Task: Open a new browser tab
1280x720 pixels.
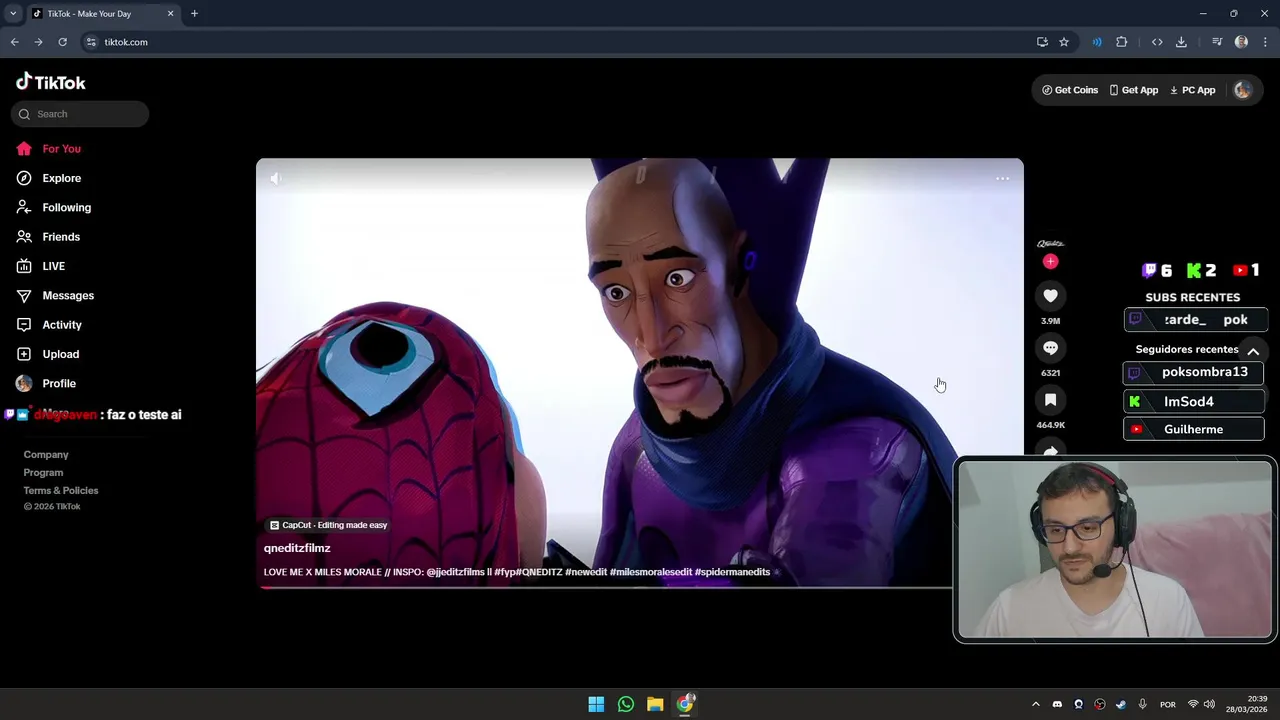Action: tap(194, 14)
